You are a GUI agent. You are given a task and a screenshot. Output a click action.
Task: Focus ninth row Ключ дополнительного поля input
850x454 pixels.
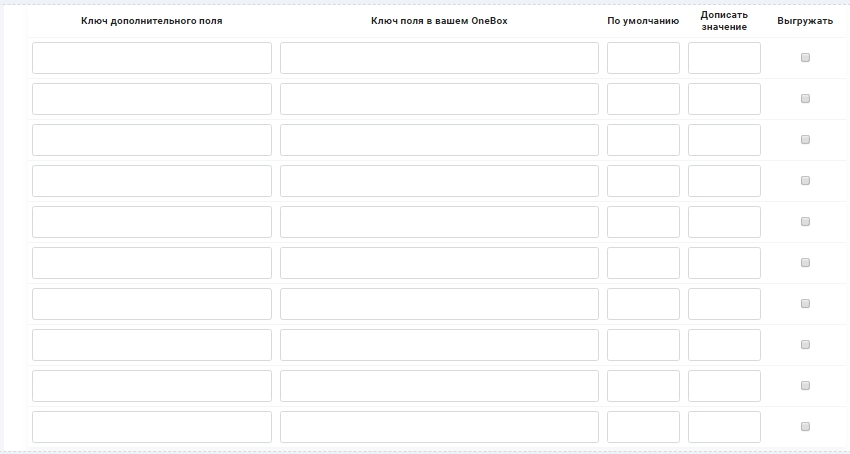(x=152, y=386)
